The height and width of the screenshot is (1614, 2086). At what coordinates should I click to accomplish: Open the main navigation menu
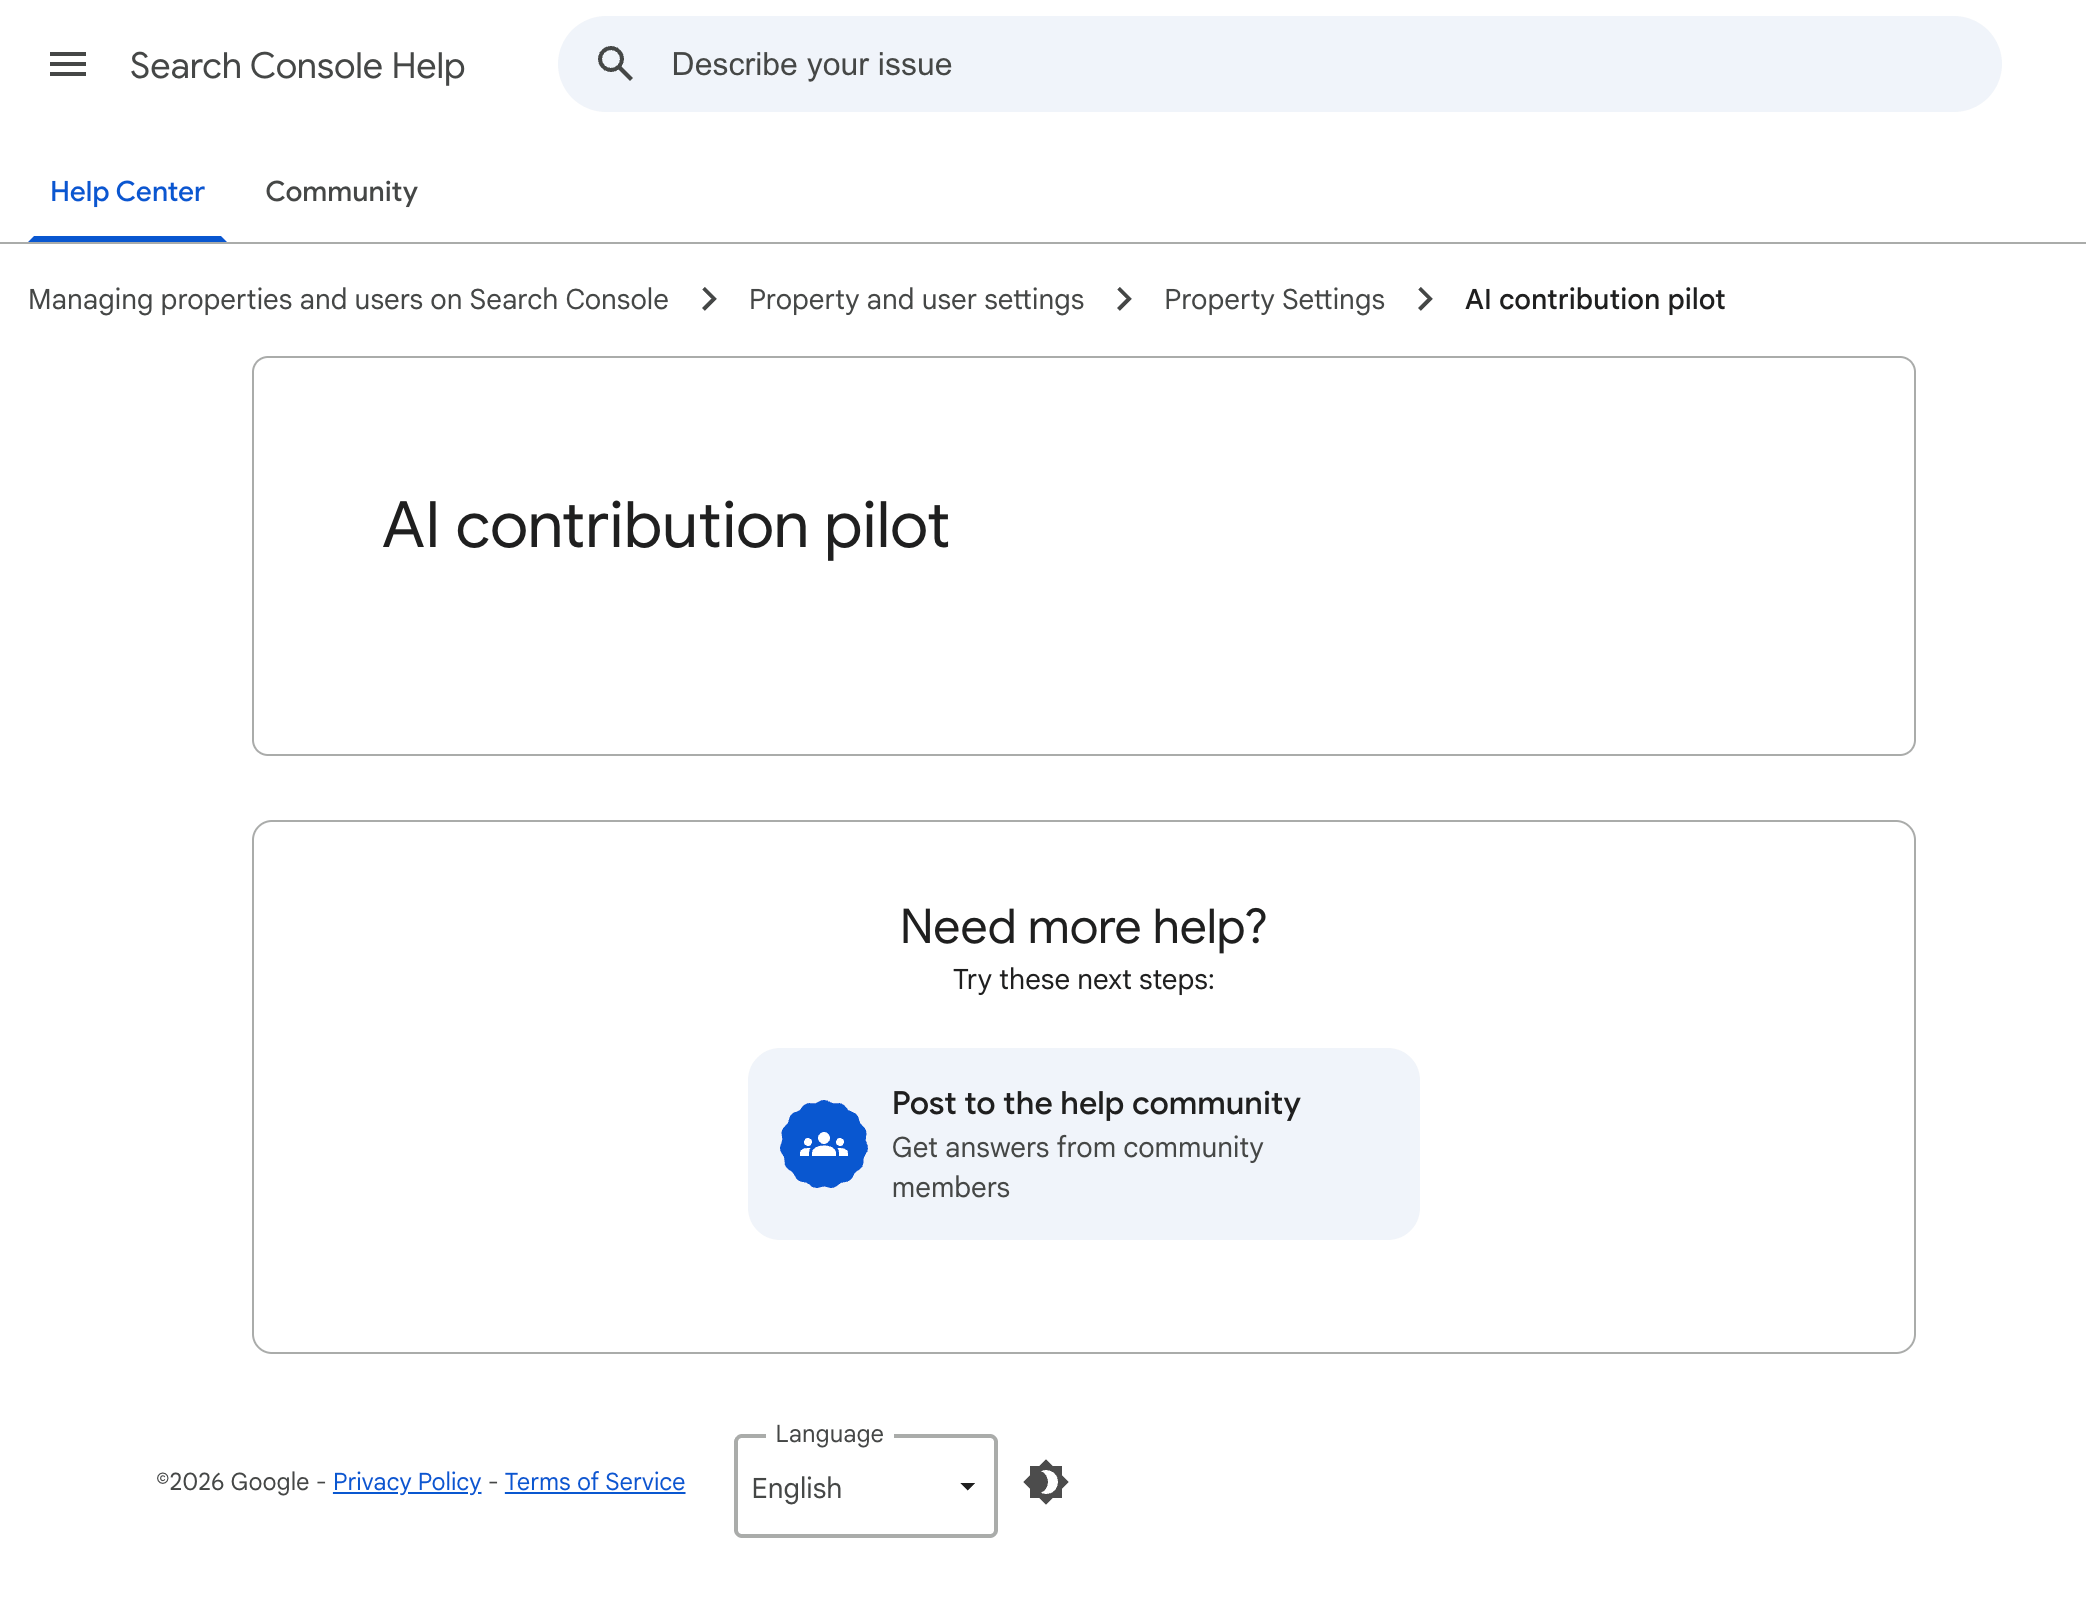click(67, 64)
